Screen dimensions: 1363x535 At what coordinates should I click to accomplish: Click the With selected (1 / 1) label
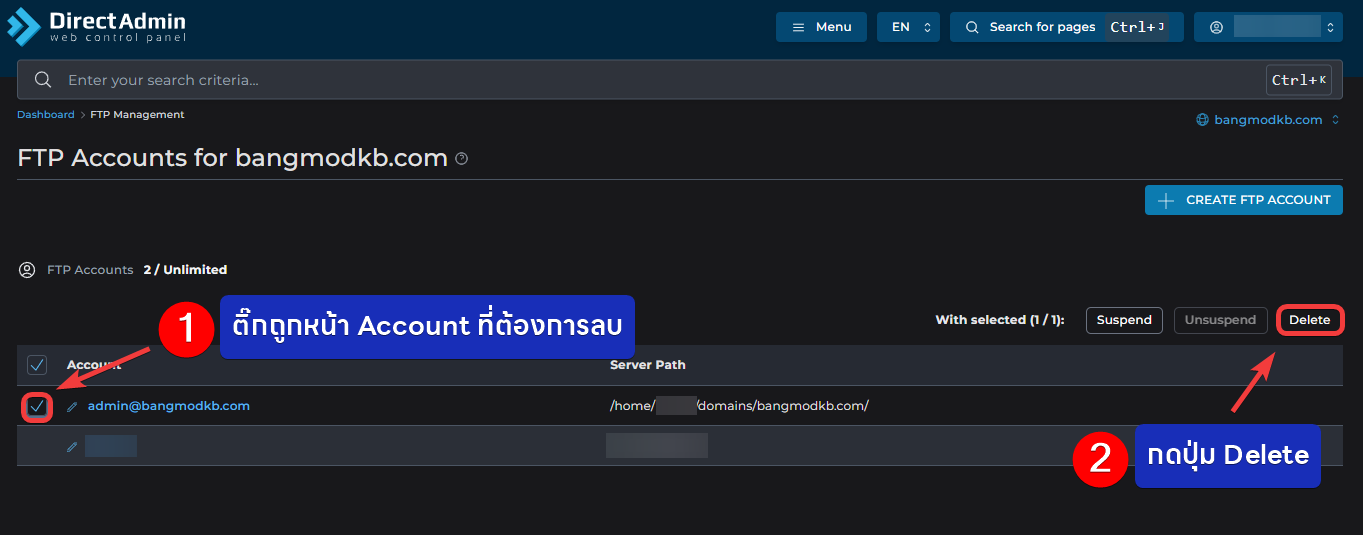coord(1000,320)
